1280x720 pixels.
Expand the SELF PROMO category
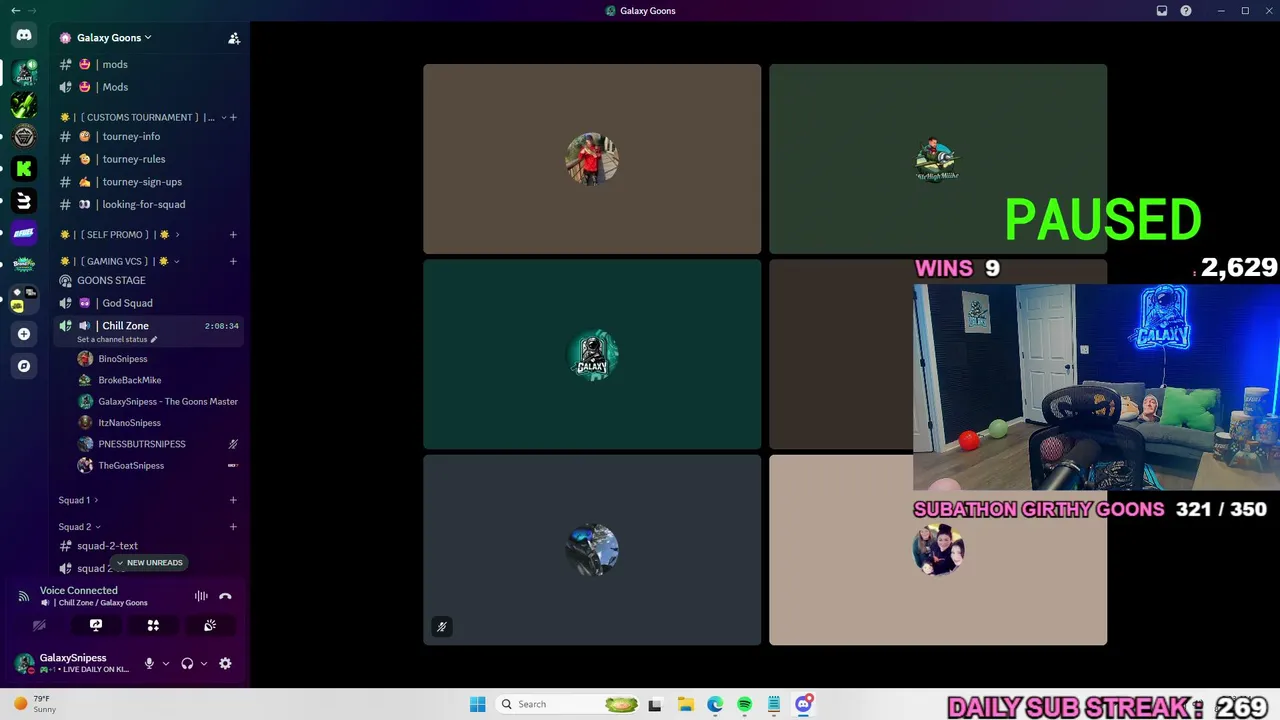[x=119, y=235]
